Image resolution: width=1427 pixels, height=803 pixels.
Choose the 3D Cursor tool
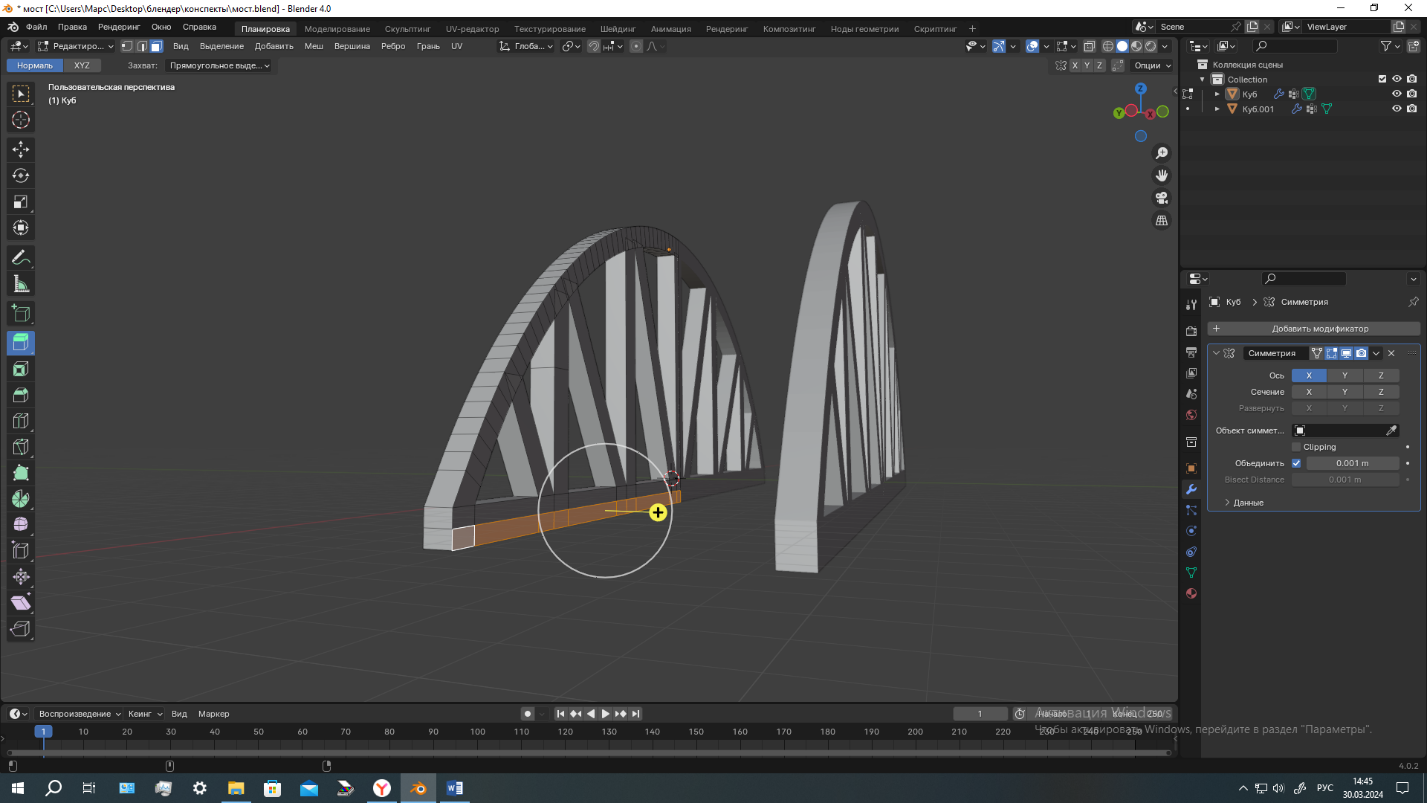20,120
